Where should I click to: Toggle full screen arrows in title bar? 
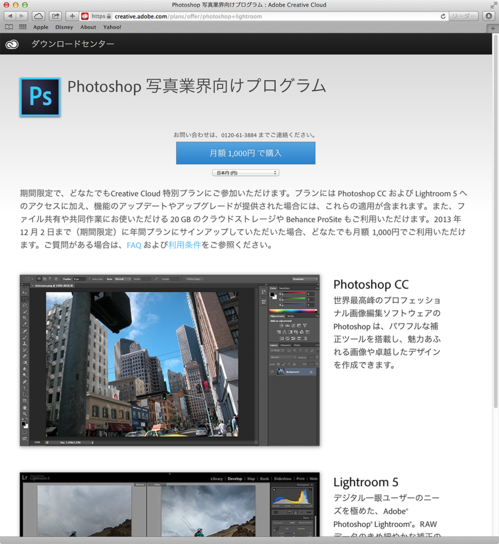(493, 5)
